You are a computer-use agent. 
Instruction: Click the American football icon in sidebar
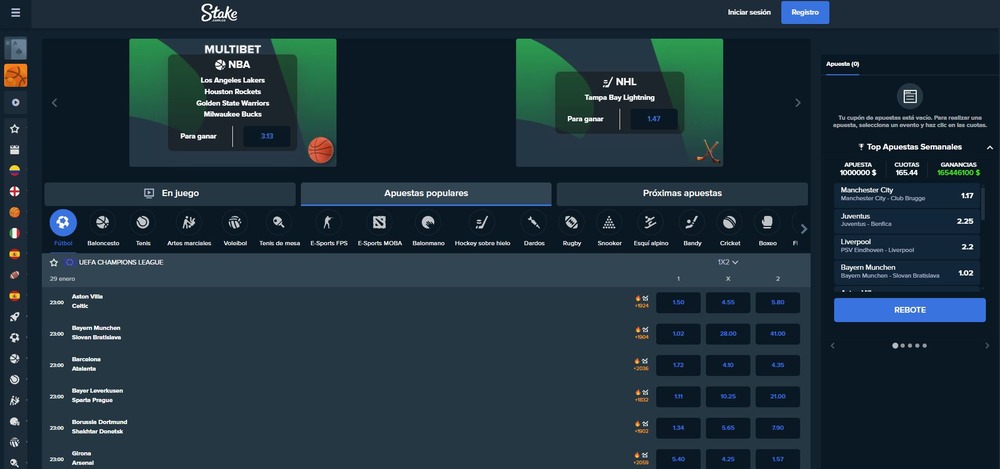pos(15,275)
